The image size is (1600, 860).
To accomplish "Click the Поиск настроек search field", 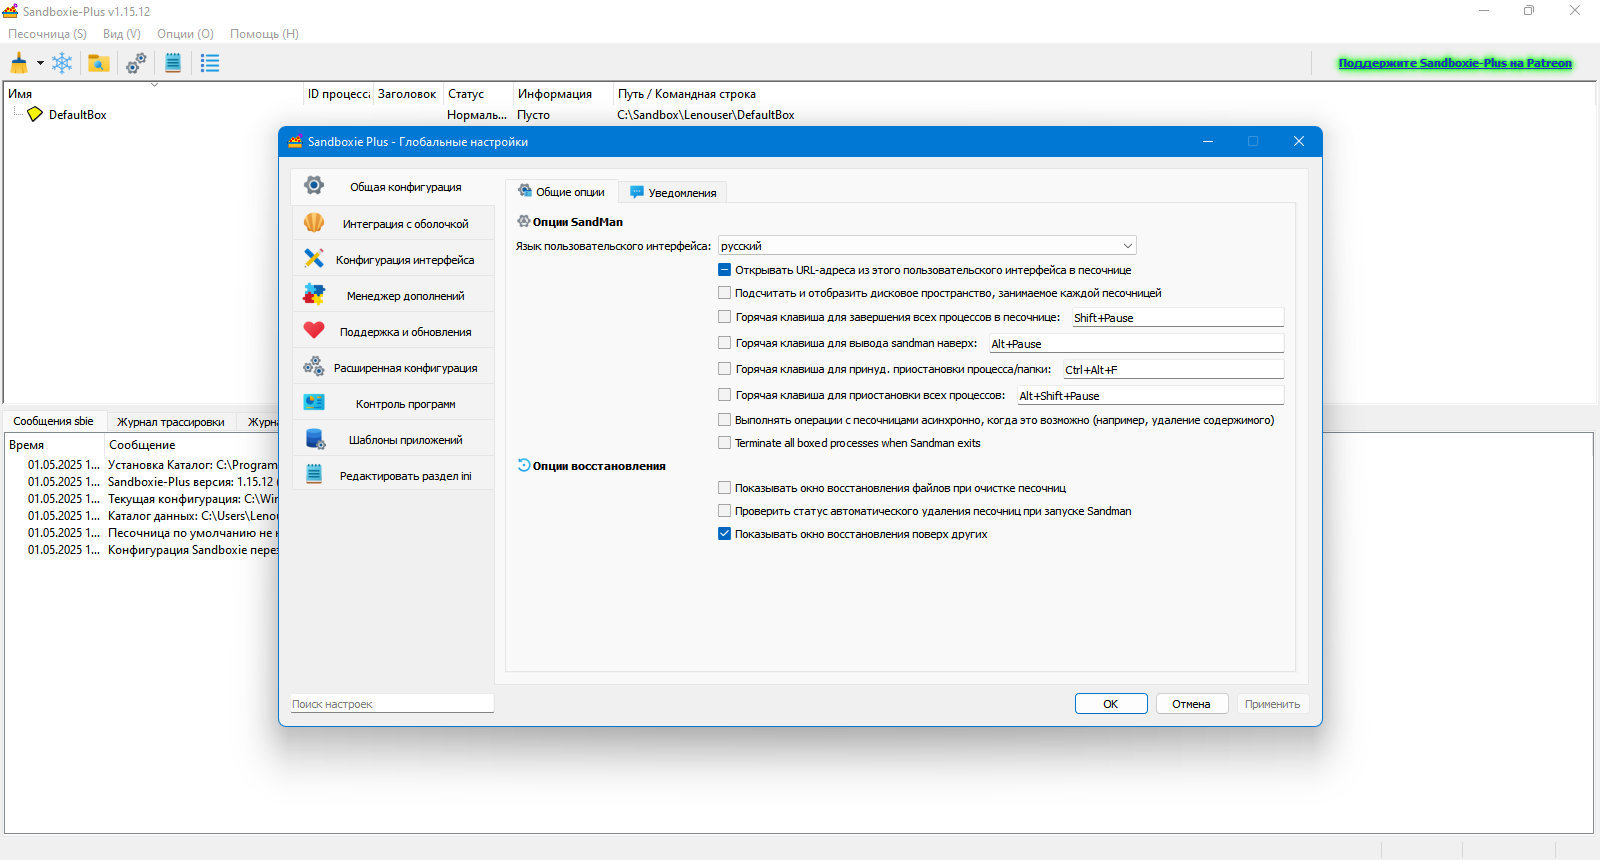I will pyautogui.click(x=392, y=704).
